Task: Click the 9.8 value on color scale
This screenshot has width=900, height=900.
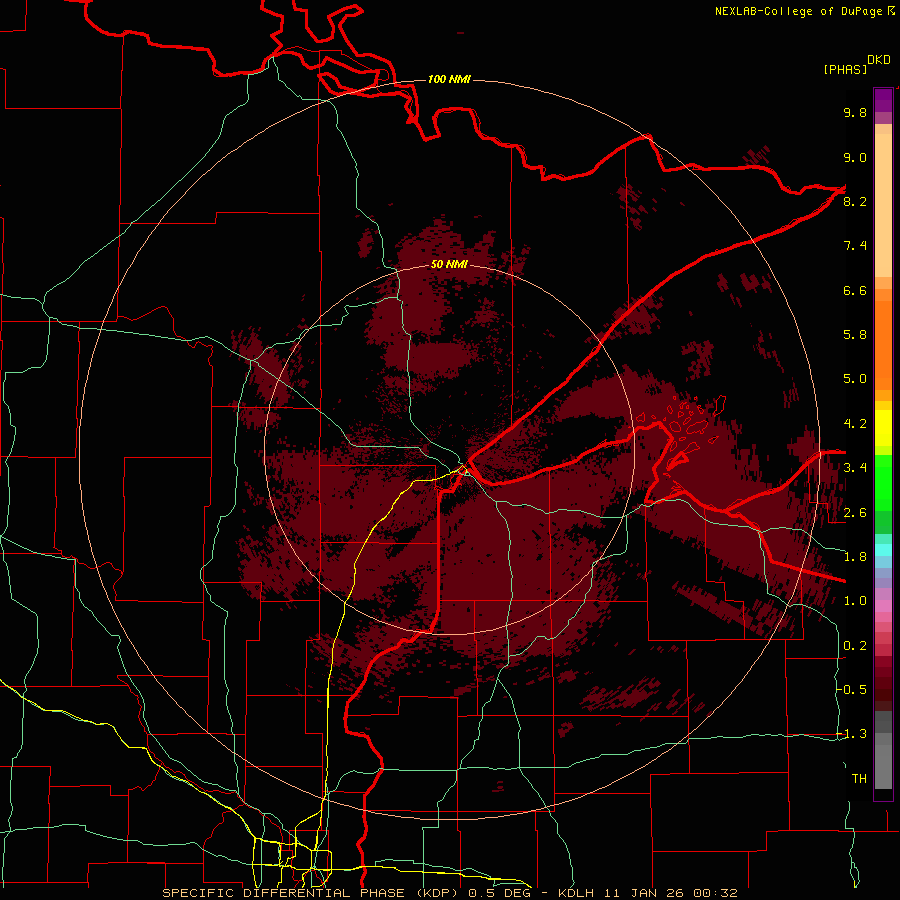Action: tap(855, 112)
